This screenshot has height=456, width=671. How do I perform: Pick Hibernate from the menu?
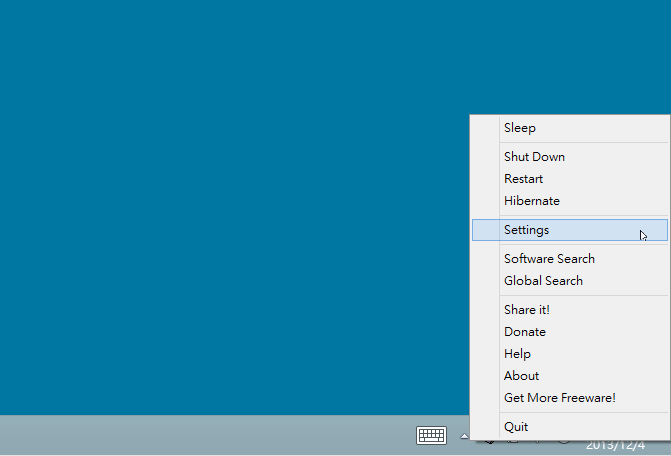pos(570,201)
